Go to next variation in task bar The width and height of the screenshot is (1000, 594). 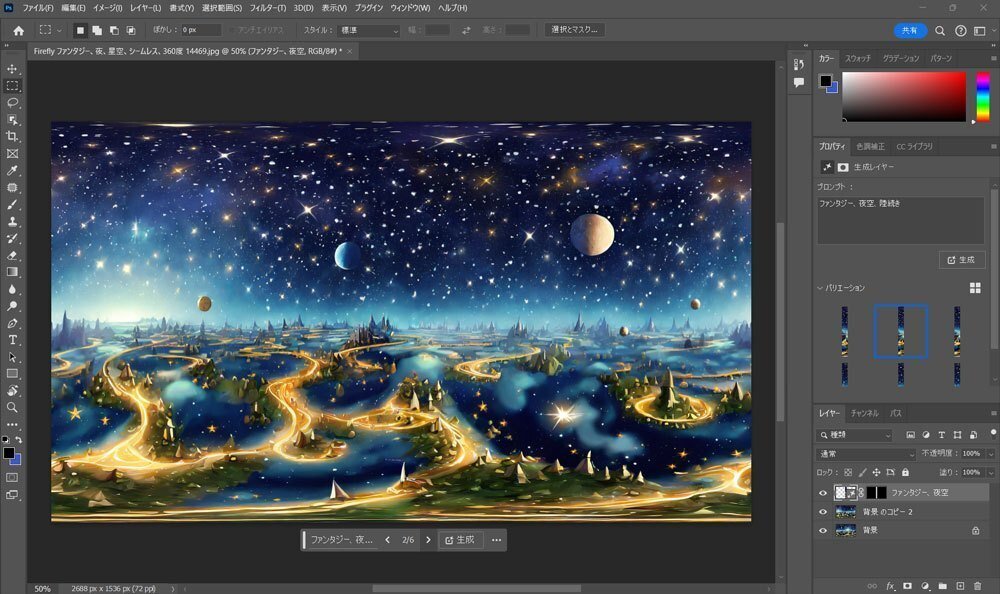(x=428, y=540)
